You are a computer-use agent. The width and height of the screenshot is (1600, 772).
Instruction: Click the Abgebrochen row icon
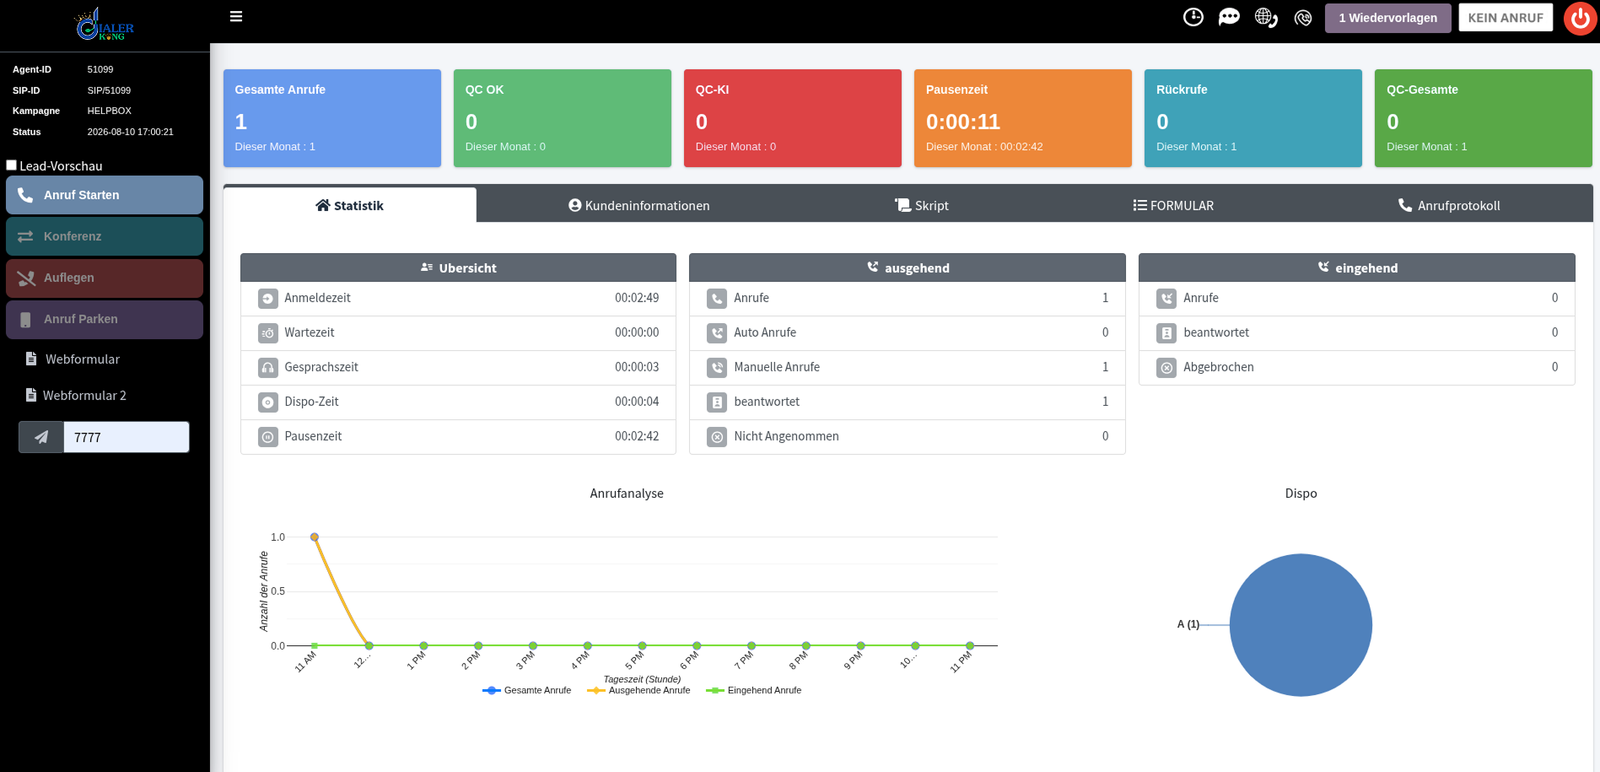[x=1167, y=368]
